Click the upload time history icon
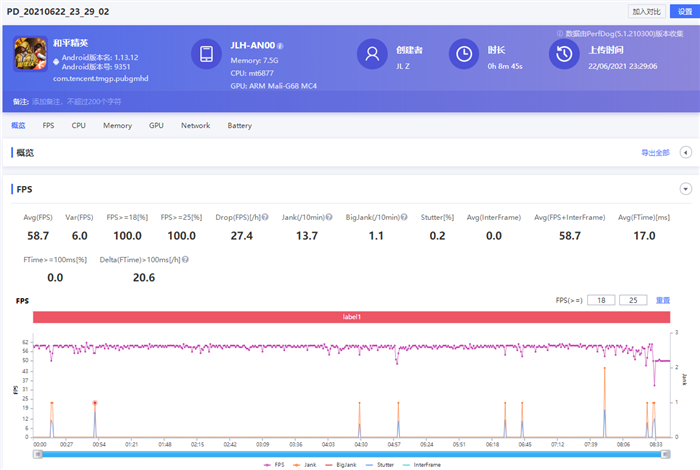The width and height of the screenshot is (700, 470). 564,54
